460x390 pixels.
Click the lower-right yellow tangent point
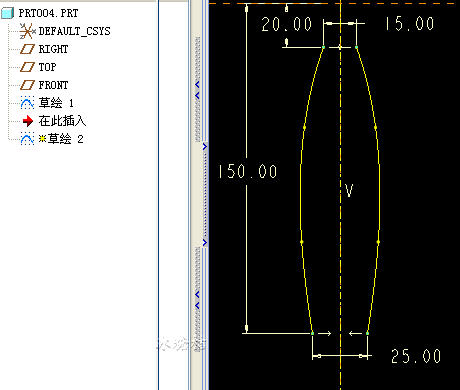pyautogui.click(x=378, y=242)
